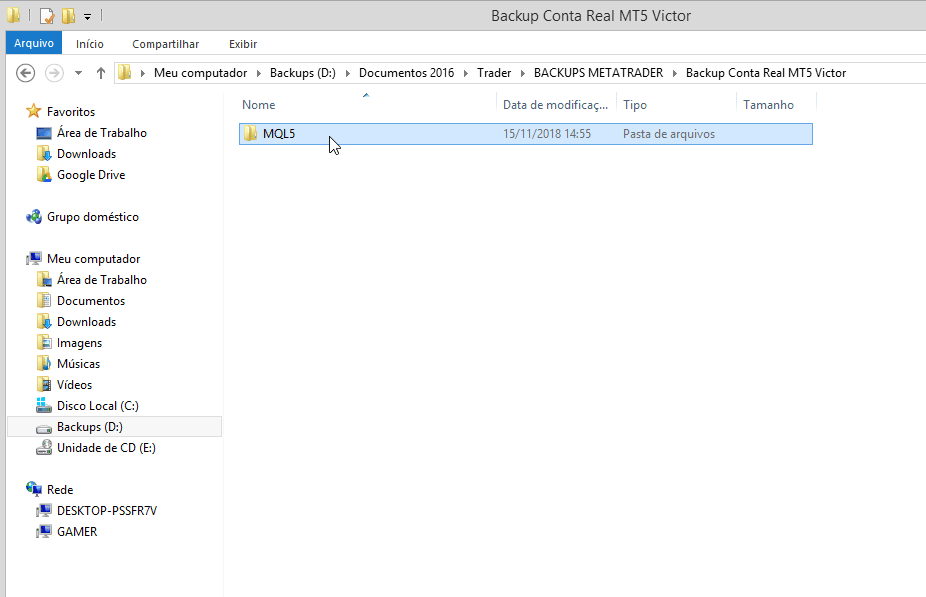Click Meu computador in the address breadcrumb
Image resolution: width=926 pixels, height=597 pixels.
[x=200, y=73]
